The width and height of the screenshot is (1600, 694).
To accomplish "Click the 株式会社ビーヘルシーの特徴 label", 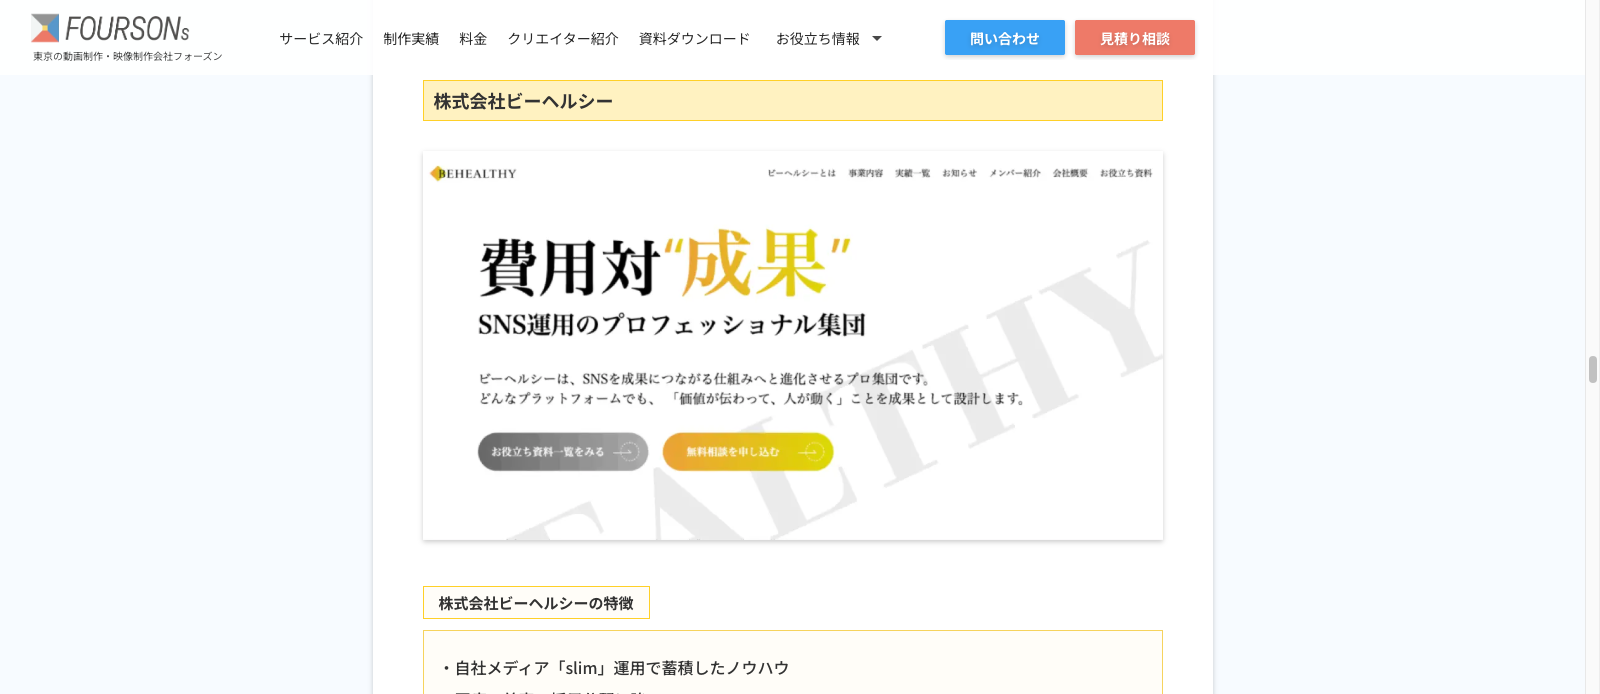I will point(536,603).
